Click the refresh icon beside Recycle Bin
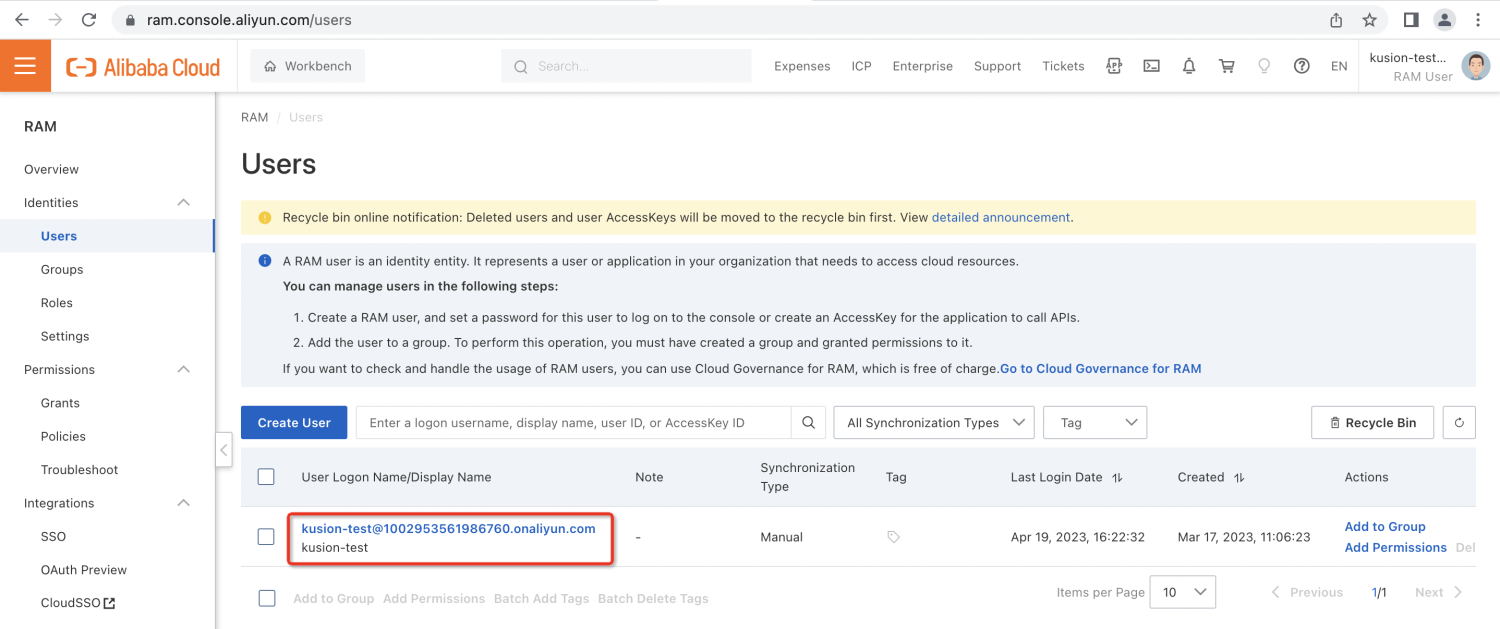 [x=1458, y=423]
